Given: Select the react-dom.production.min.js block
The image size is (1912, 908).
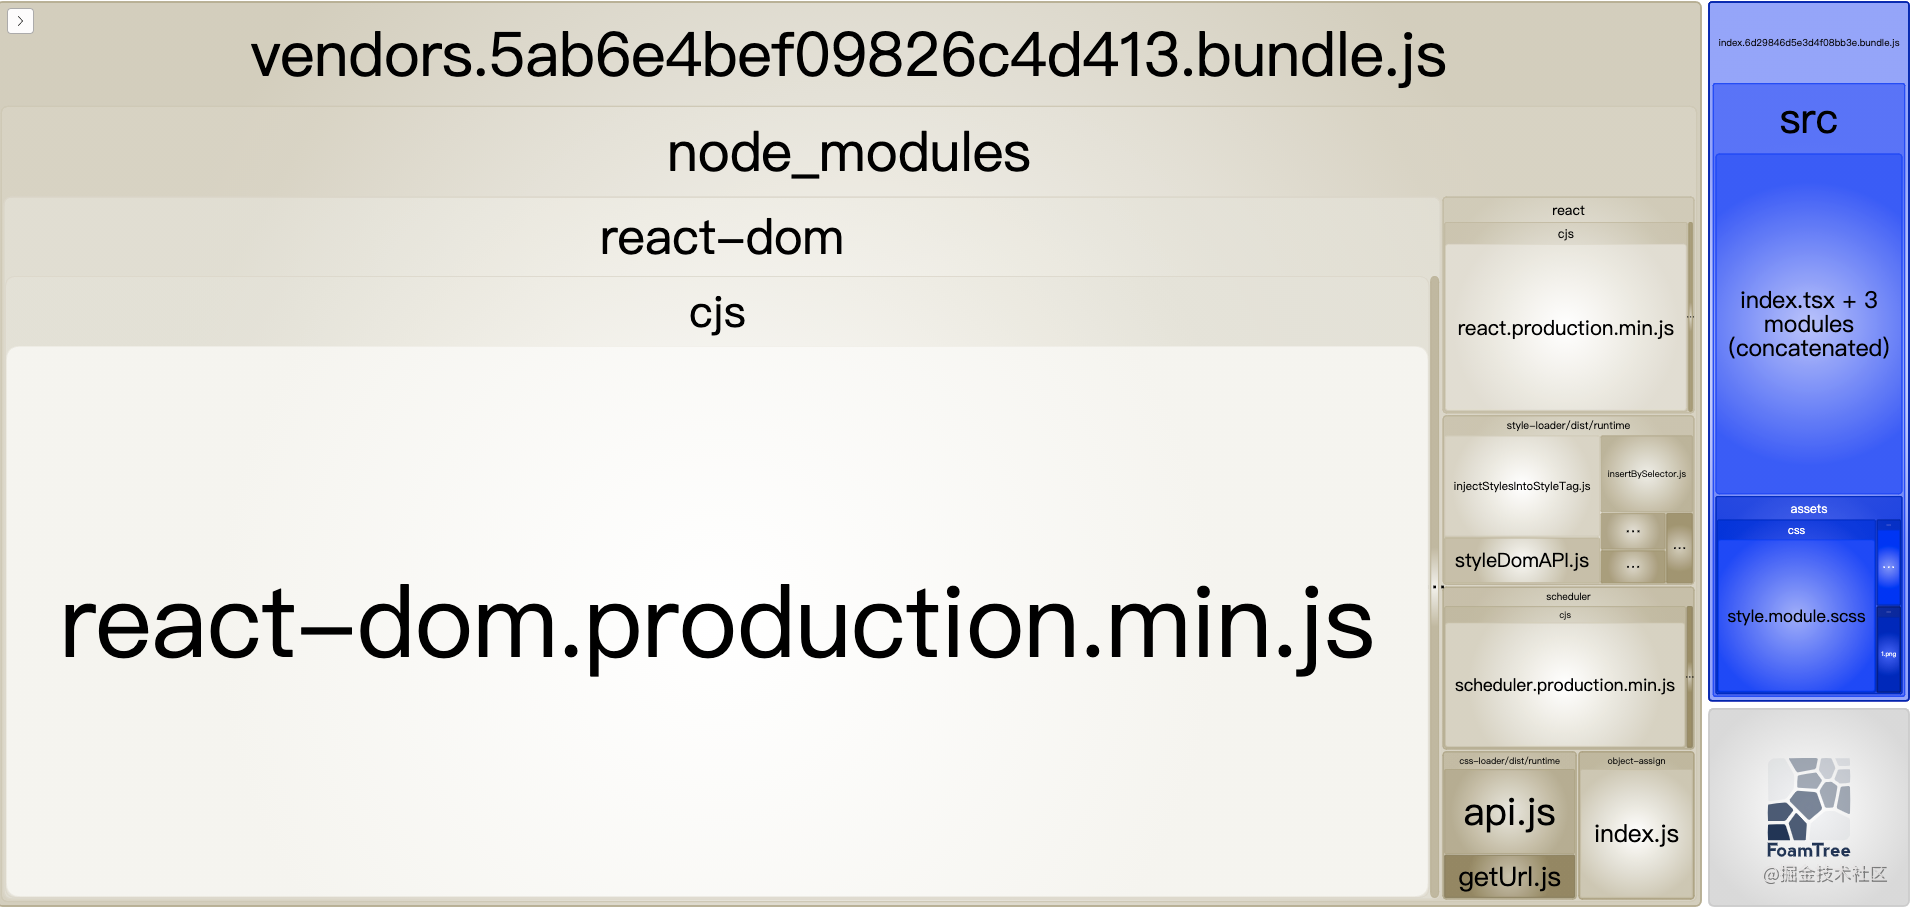Looking at the screenshot, I should click(x=717, y=622).
